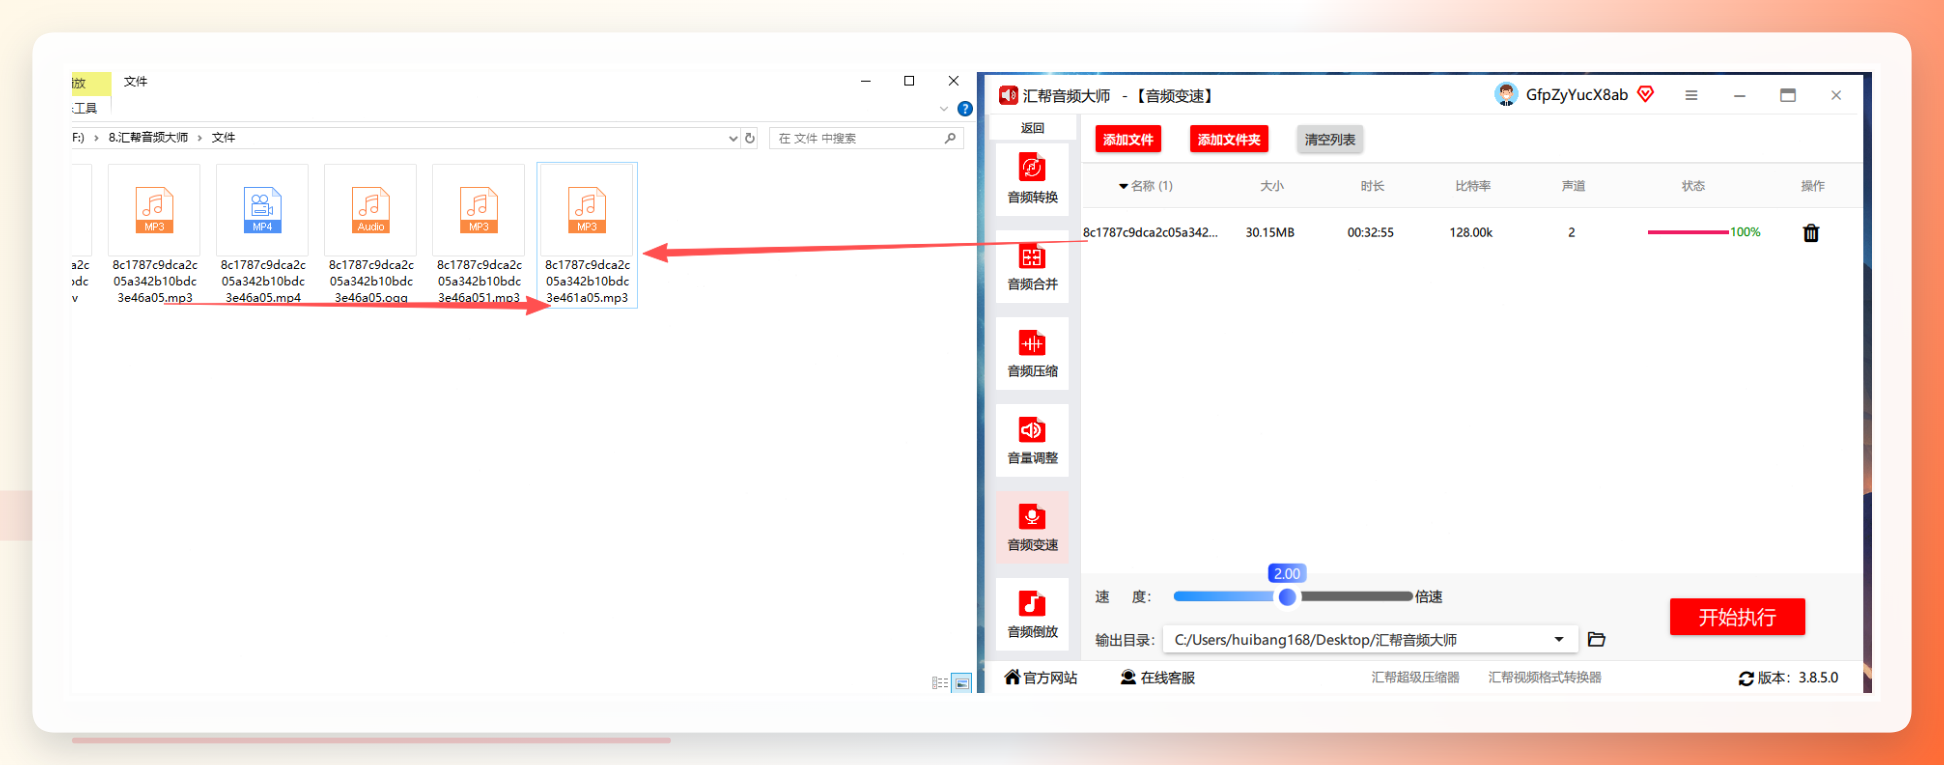Select file 3e46a05.ogg in Explorer

(x=371, y=235)
